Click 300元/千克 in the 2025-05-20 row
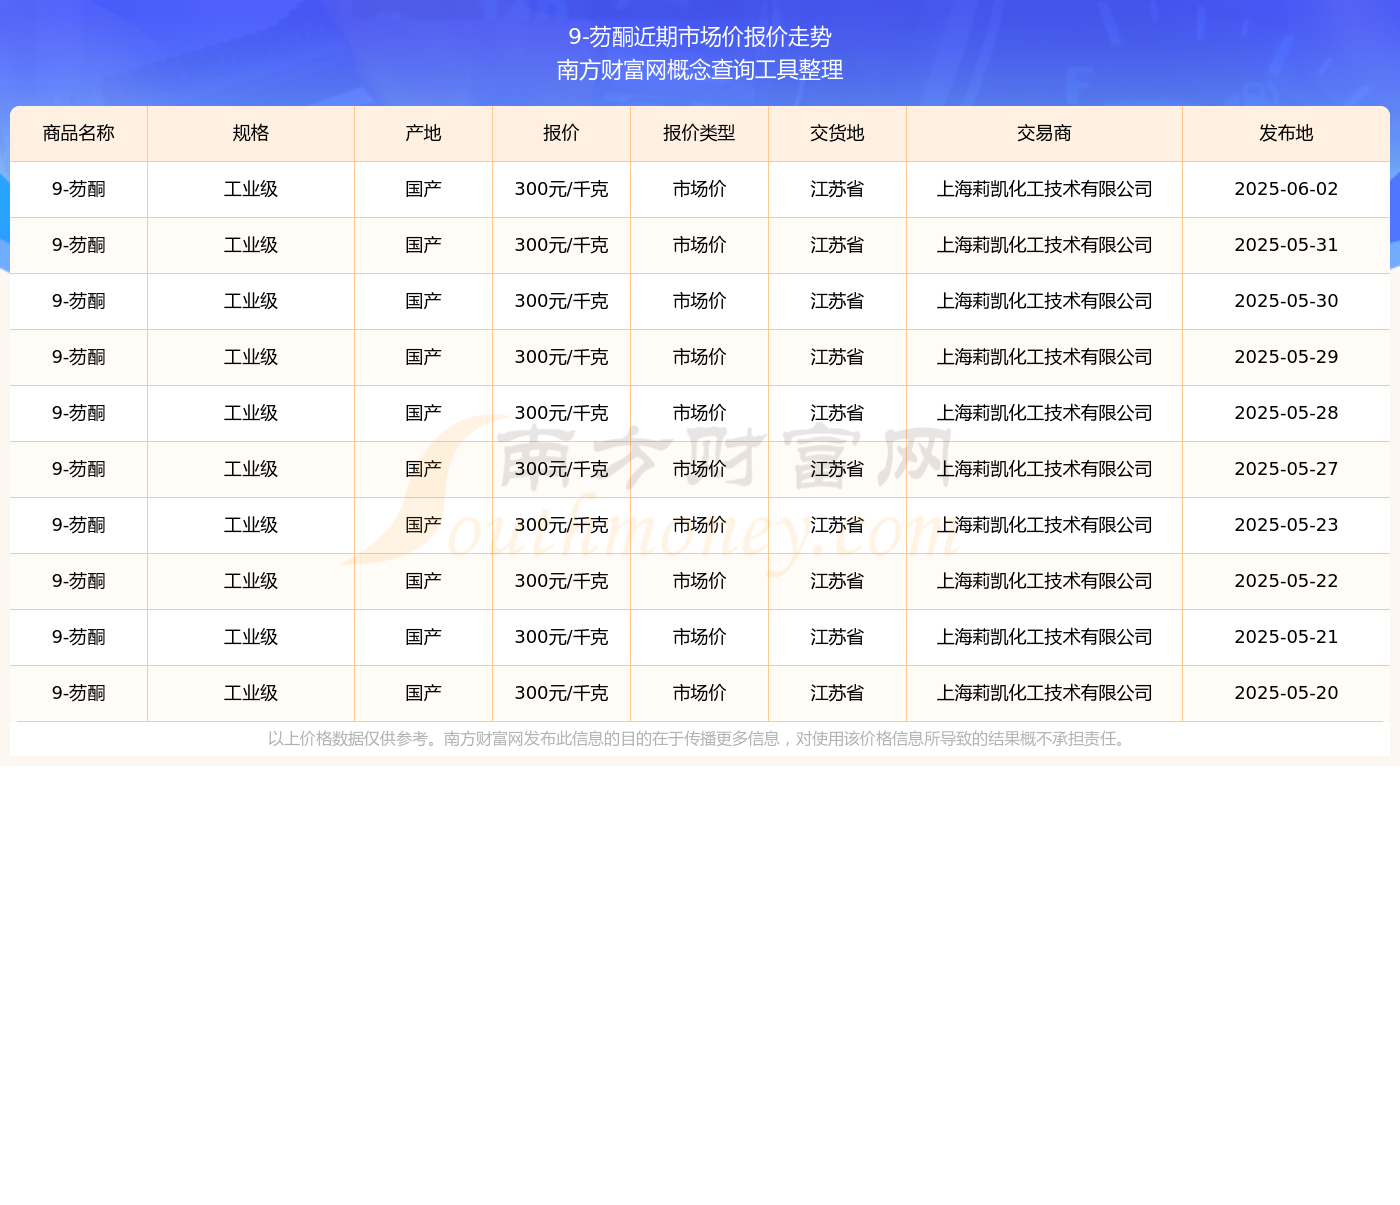Image resolution: width=1400 pixels, height=1205 pixels. (561, 693)
